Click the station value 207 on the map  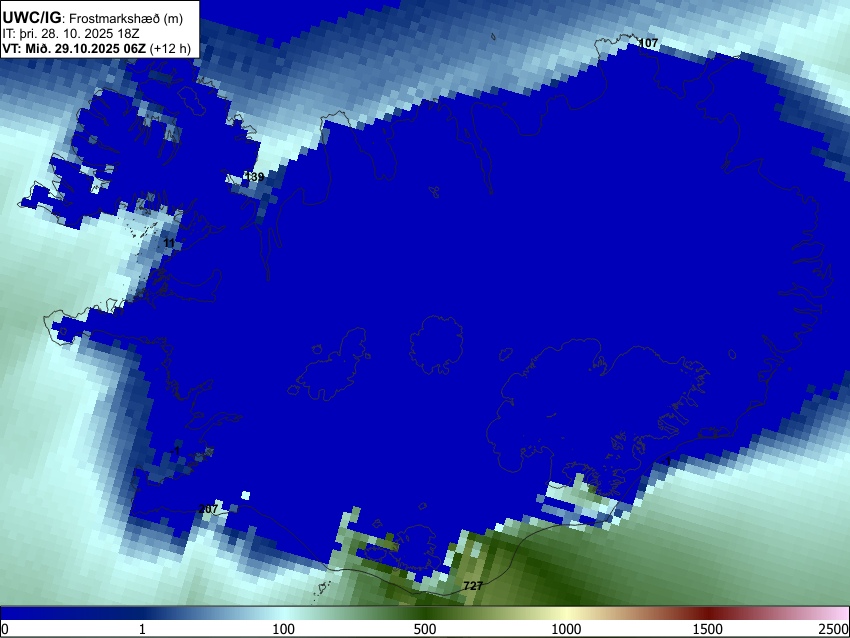click(208, 508)
